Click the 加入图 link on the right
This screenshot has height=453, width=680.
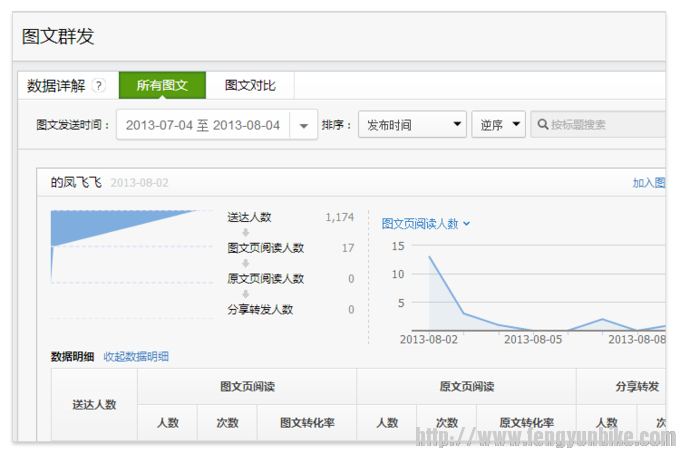pyautogui.click(x=648, y=183)
